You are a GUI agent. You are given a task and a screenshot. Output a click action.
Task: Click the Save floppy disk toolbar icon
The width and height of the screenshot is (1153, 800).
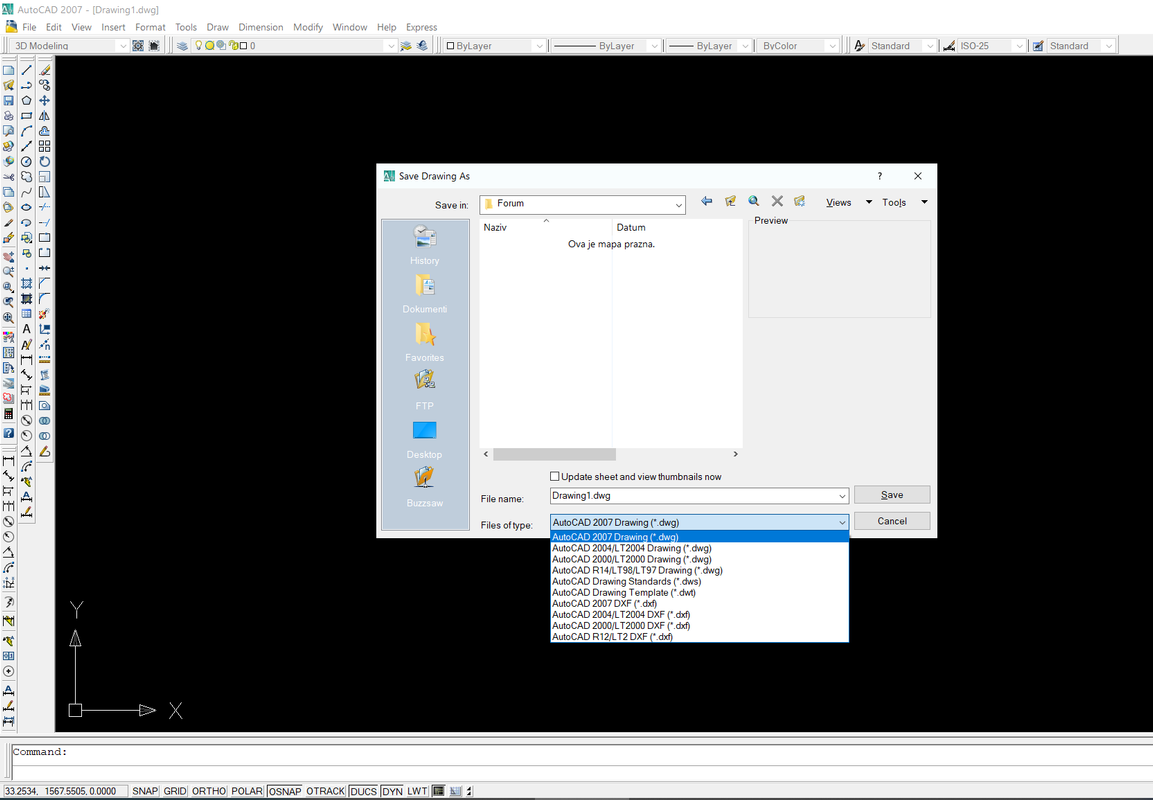click(x=8, y=100)
